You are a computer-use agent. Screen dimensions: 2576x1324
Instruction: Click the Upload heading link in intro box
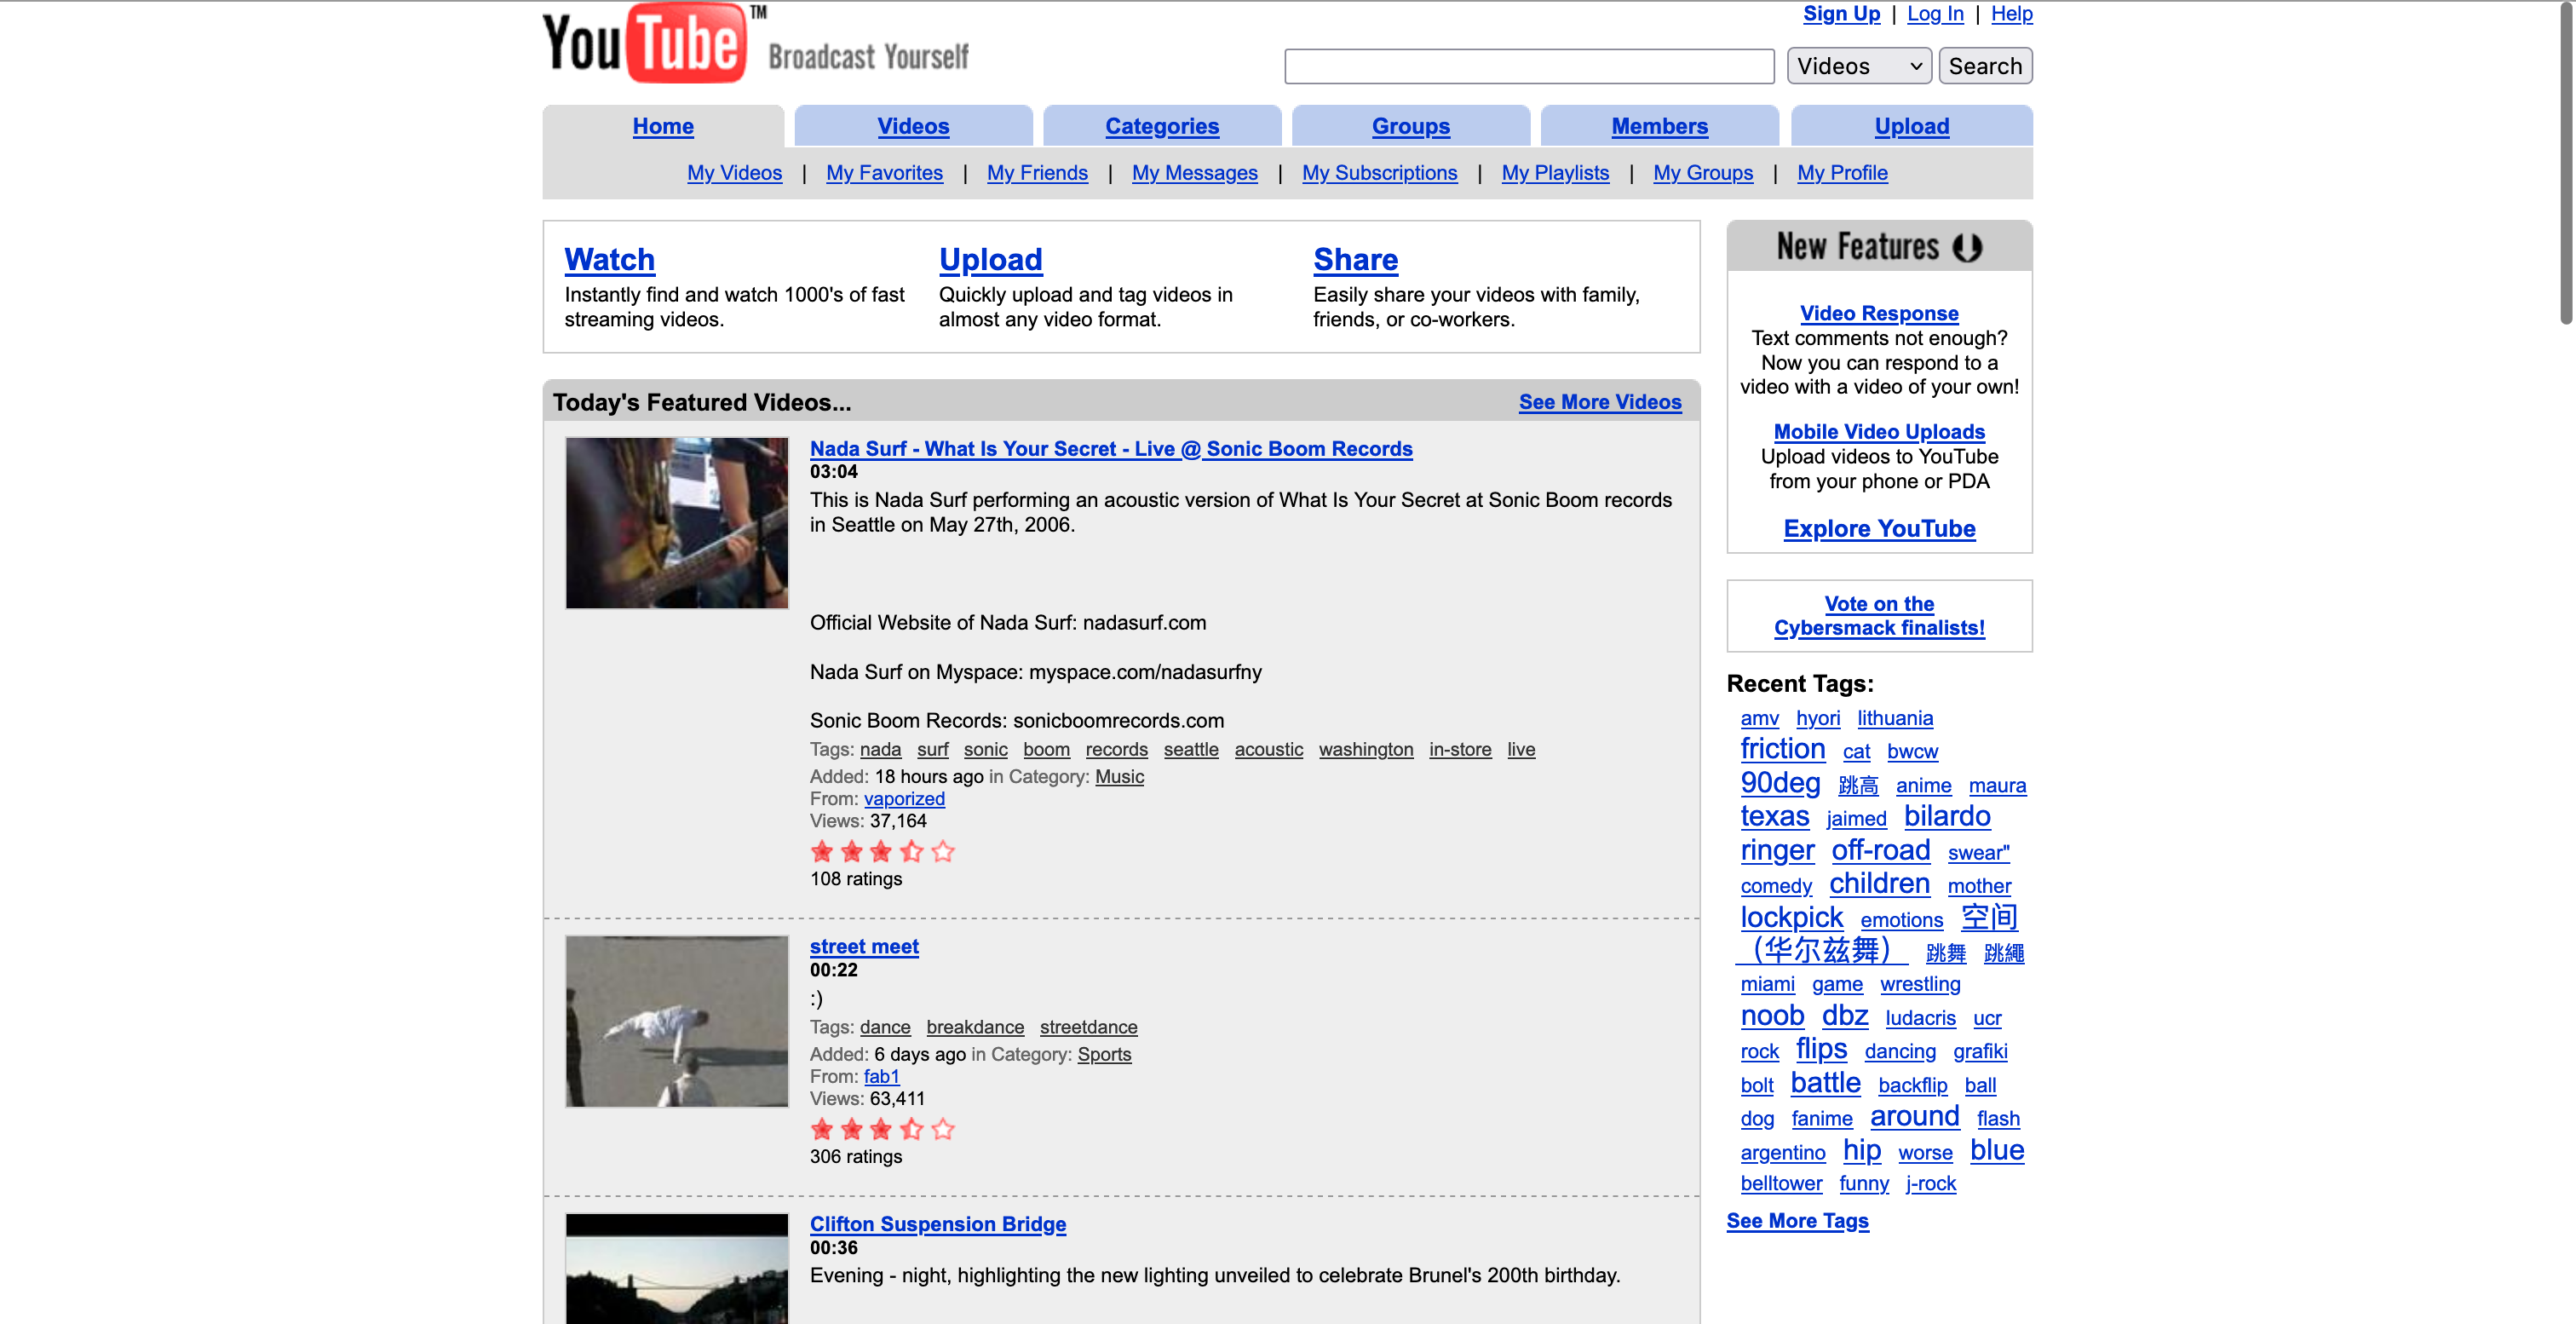pos(990,259)
